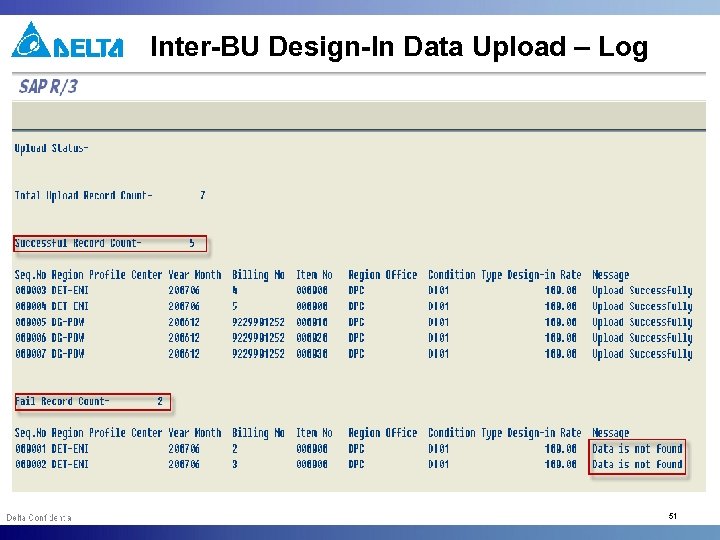The height and width of the screenshot is (540, 720).
Task: Click the SAP R/3 label
Action: click(x=48, y=86)
